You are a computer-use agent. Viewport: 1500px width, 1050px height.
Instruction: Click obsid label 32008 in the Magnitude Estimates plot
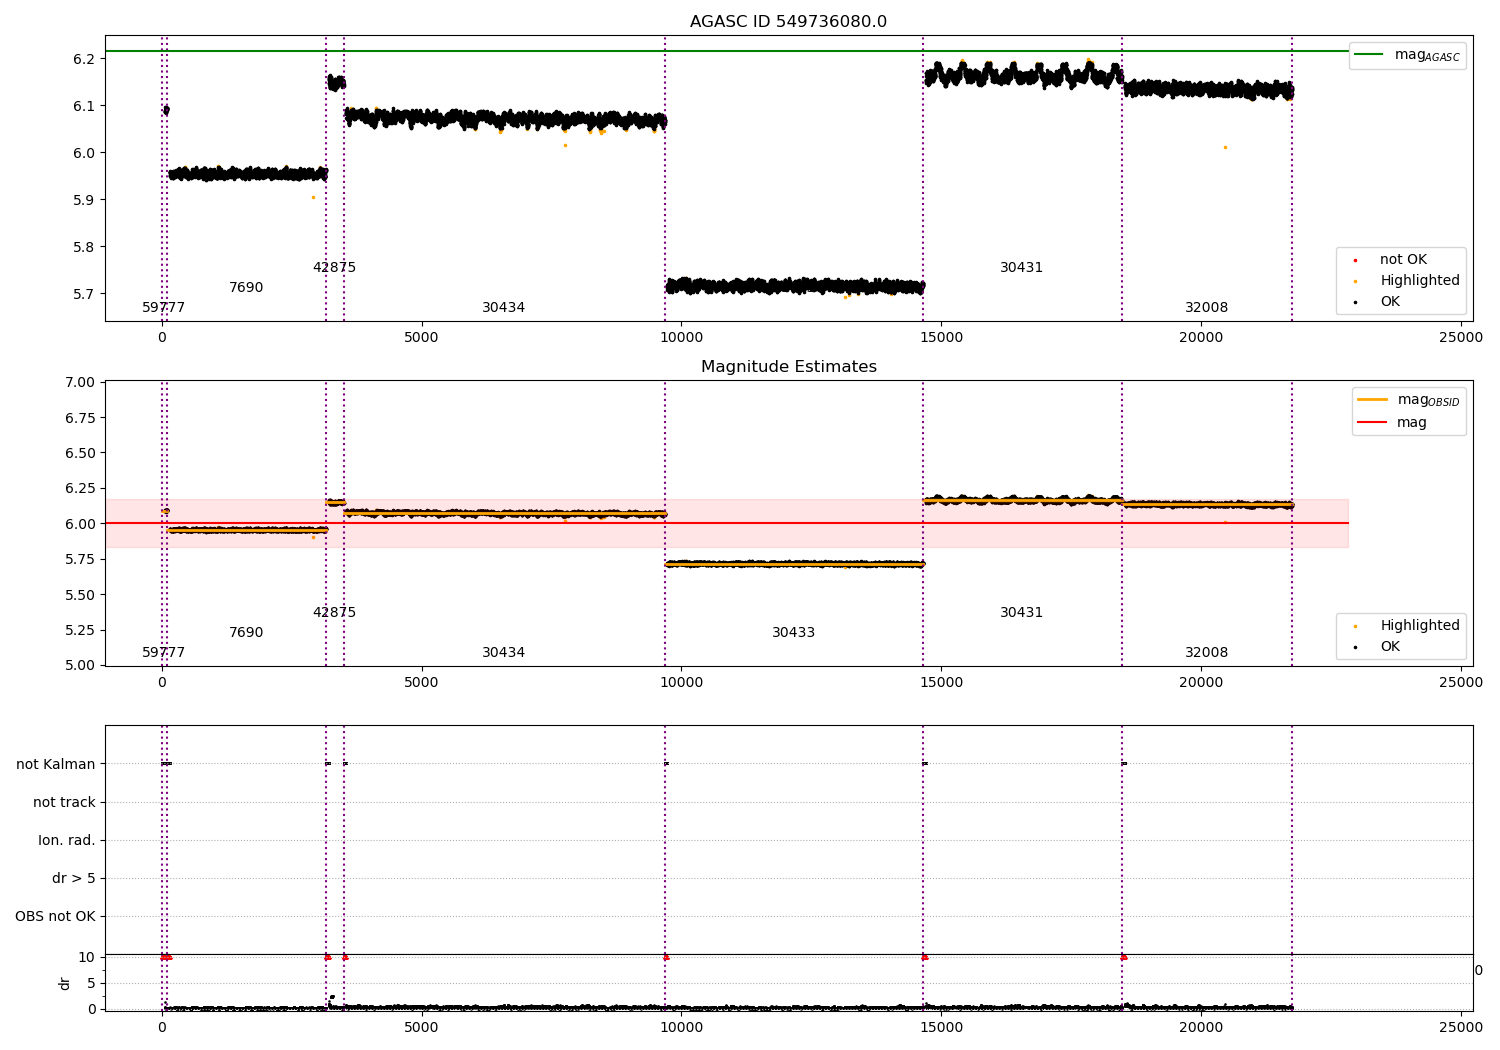1206,653
